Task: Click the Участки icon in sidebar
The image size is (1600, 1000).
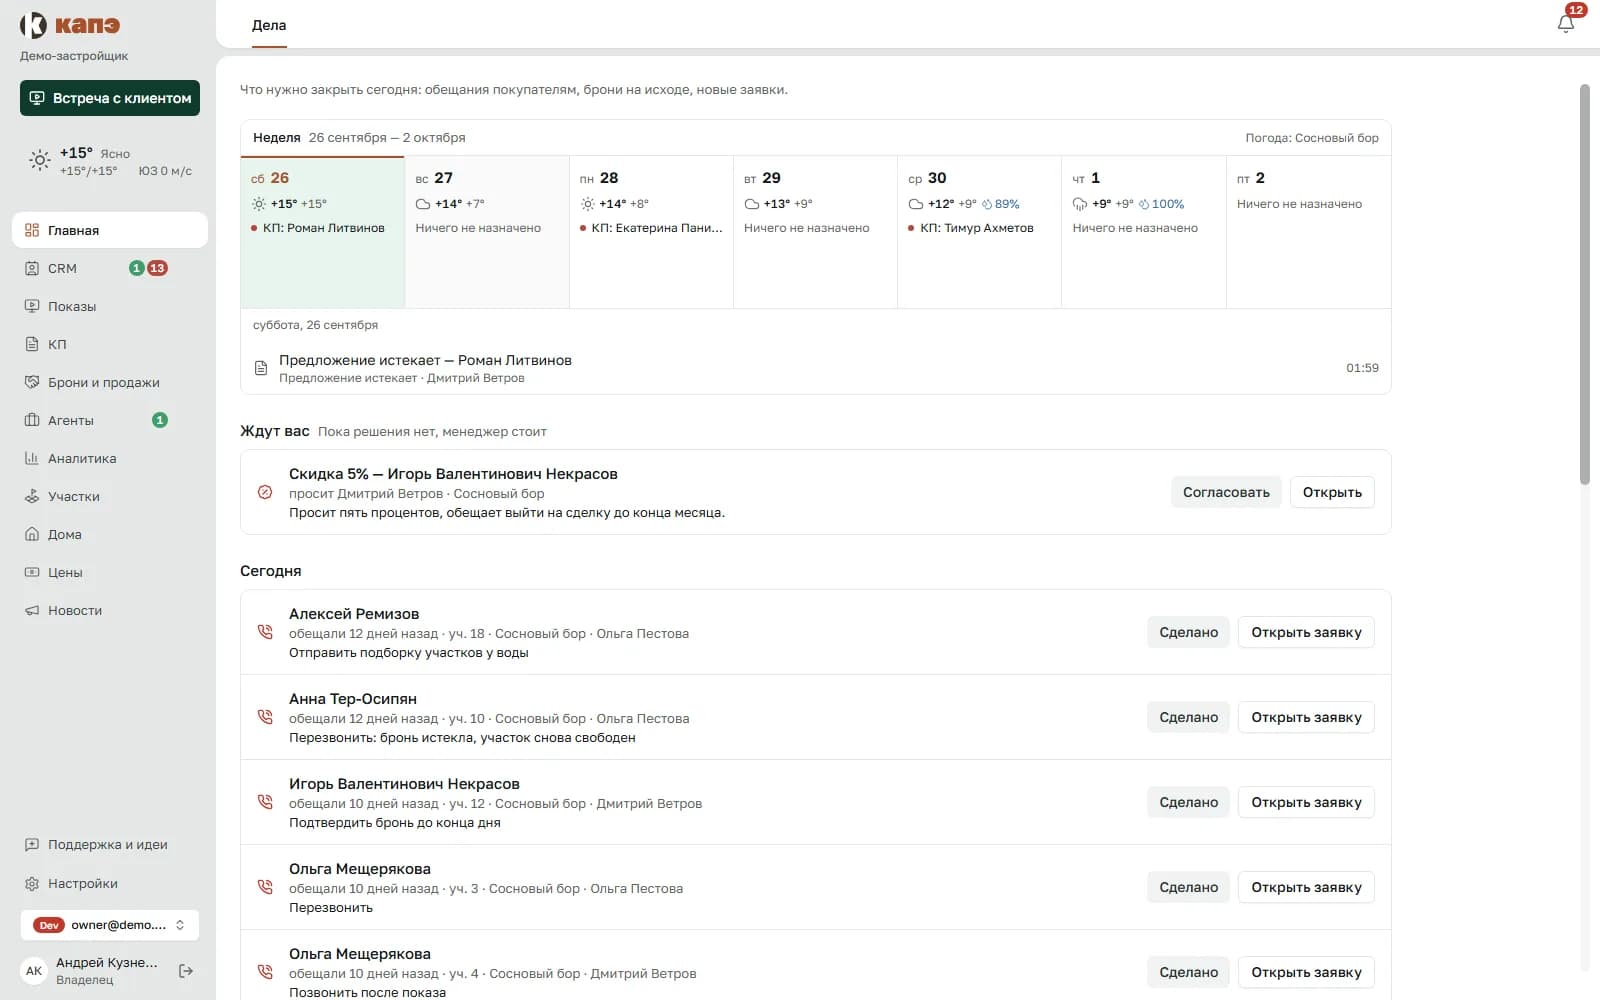Action: 32,496
